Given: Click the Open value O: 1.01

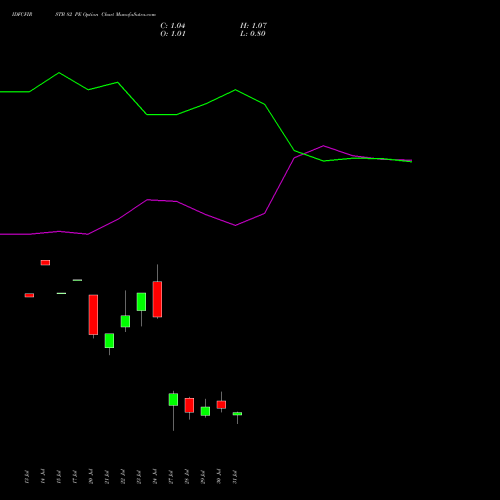Looking at the screenshot, I should point(173,34).
